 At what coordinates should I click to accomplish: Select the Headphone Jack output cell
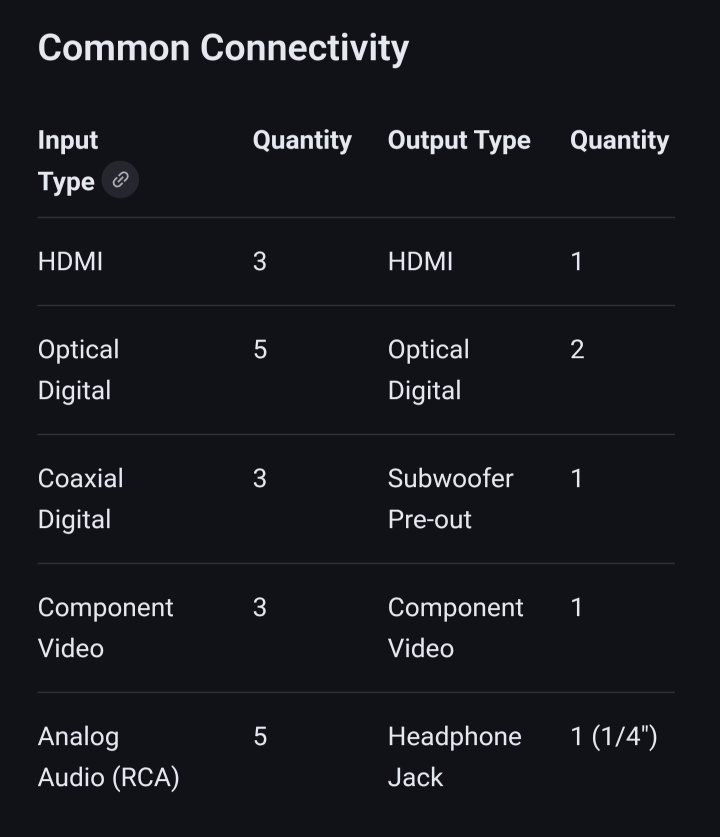[454, 756]
